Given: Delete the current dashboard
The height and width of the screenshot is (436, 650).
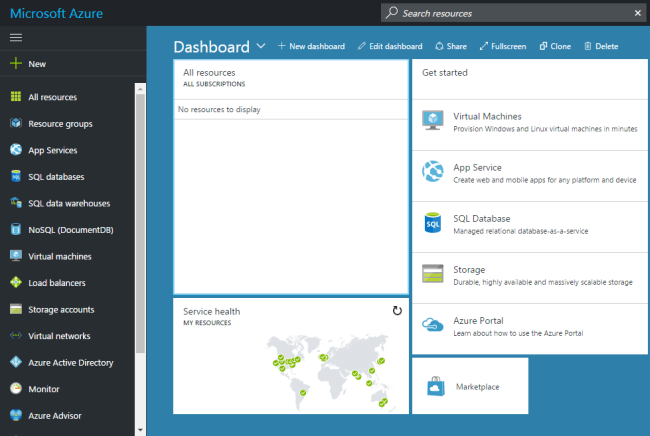Looking at the screenshot, I should (601, 46).
